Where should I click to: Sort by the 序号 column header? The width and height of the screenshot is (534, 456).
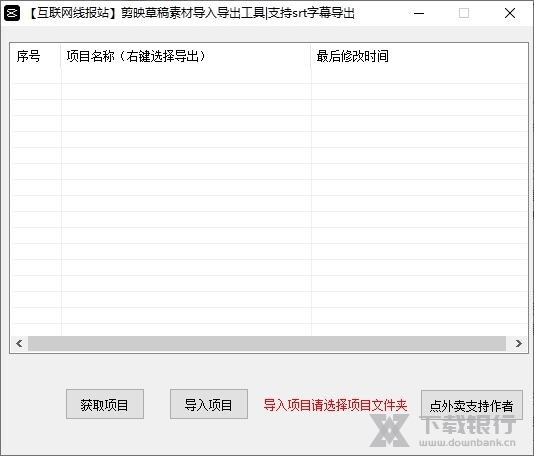[35, 56]
